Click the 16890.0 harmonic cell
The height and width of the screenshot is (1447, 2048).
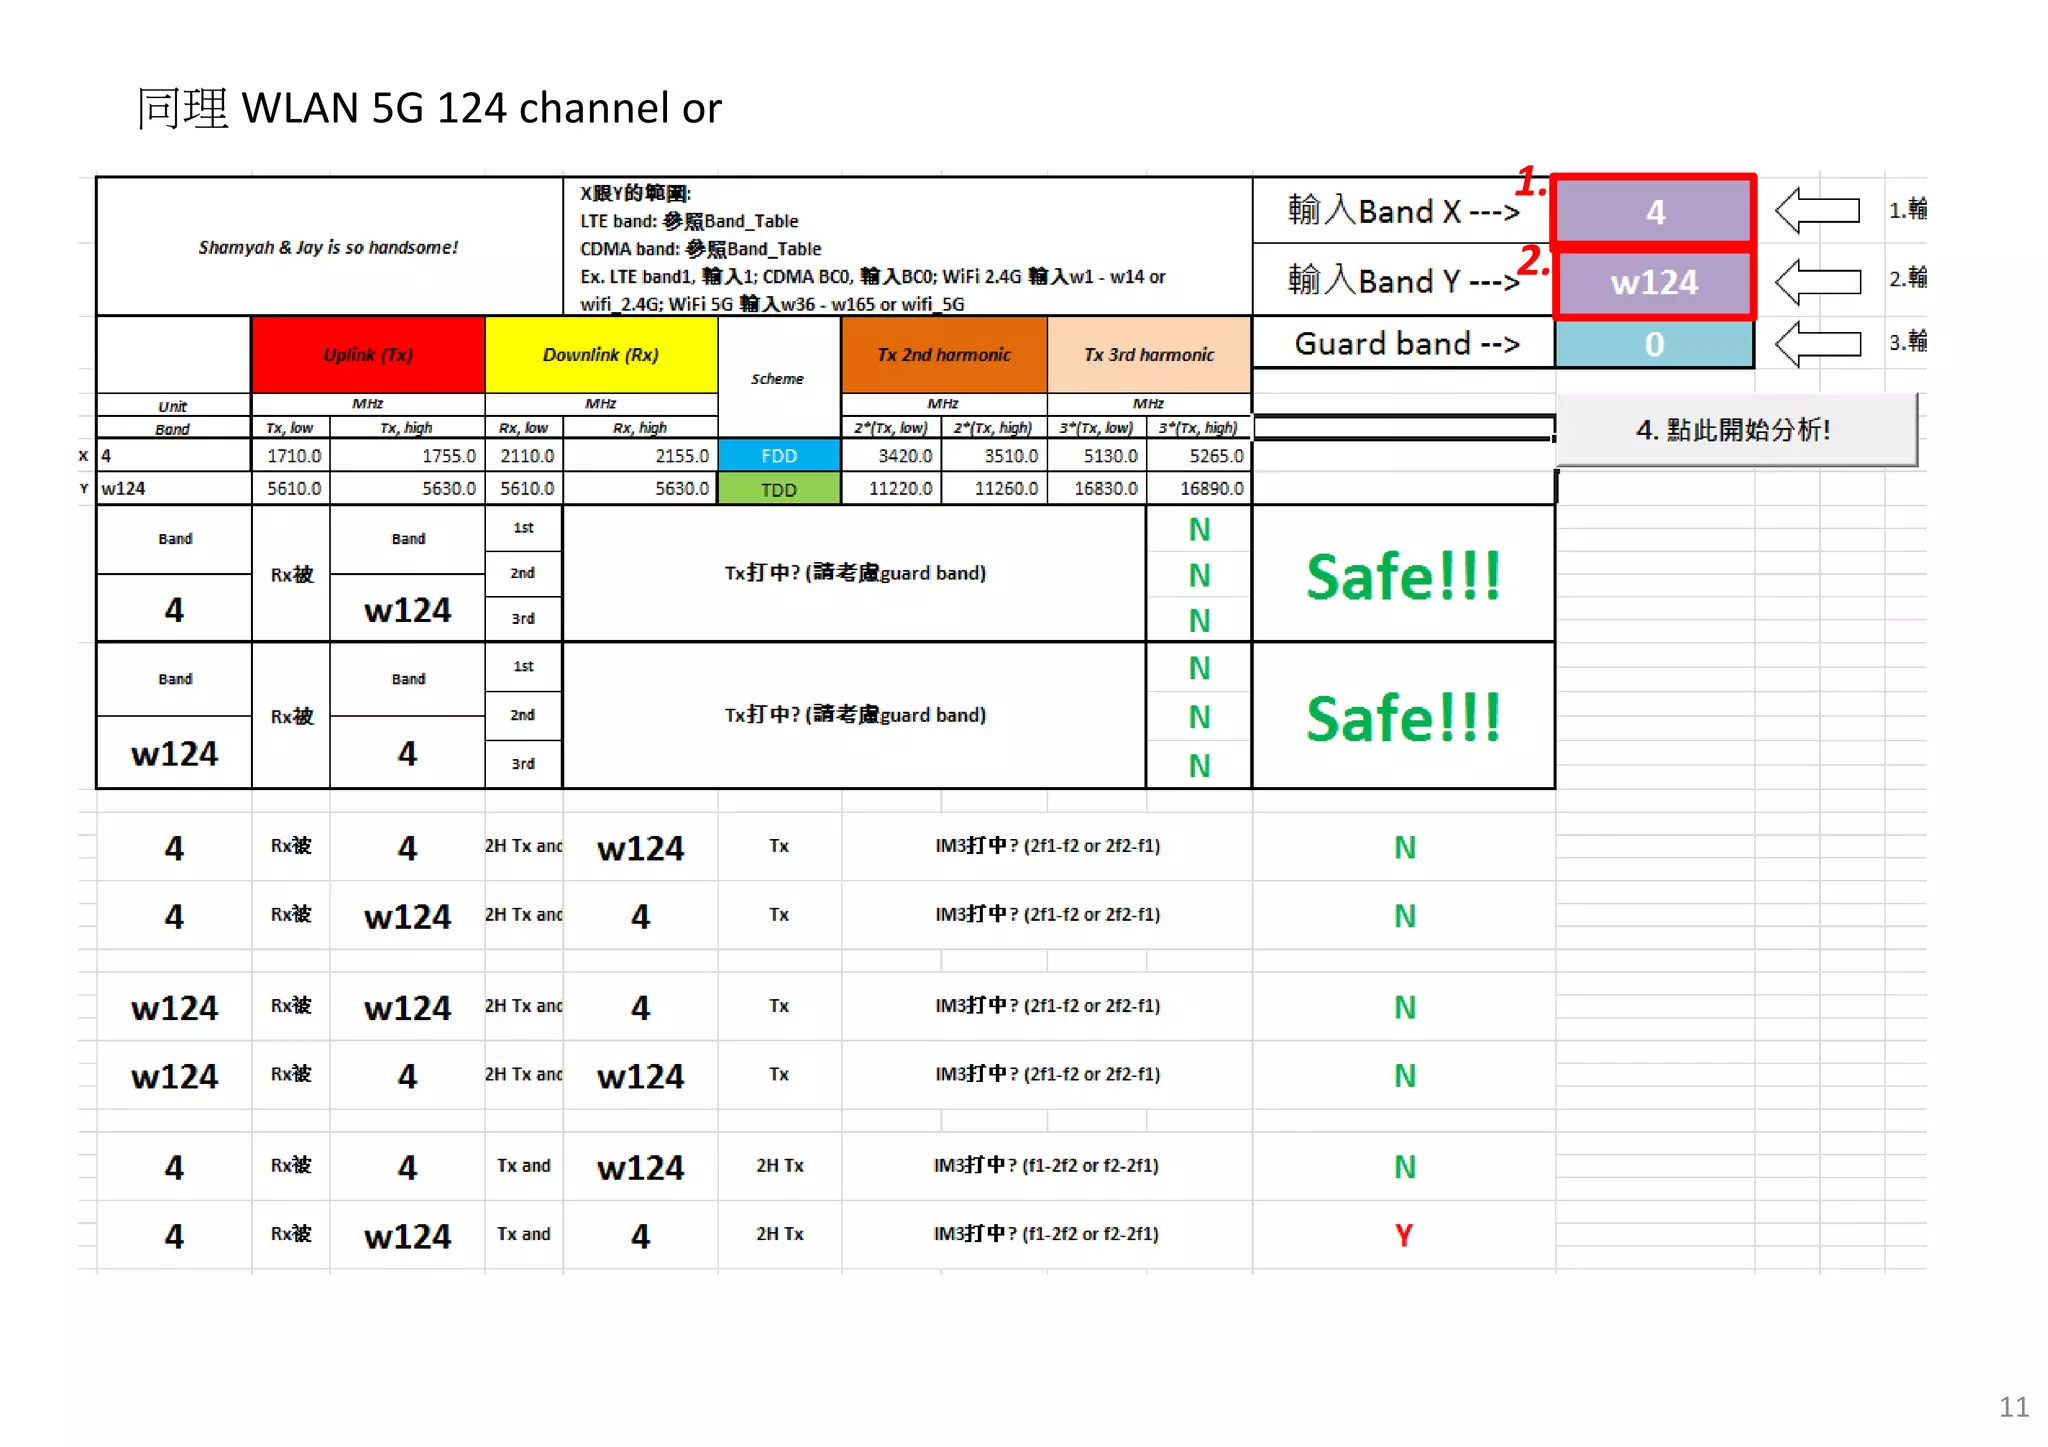pyautogui.click(x=1199, y=488)
